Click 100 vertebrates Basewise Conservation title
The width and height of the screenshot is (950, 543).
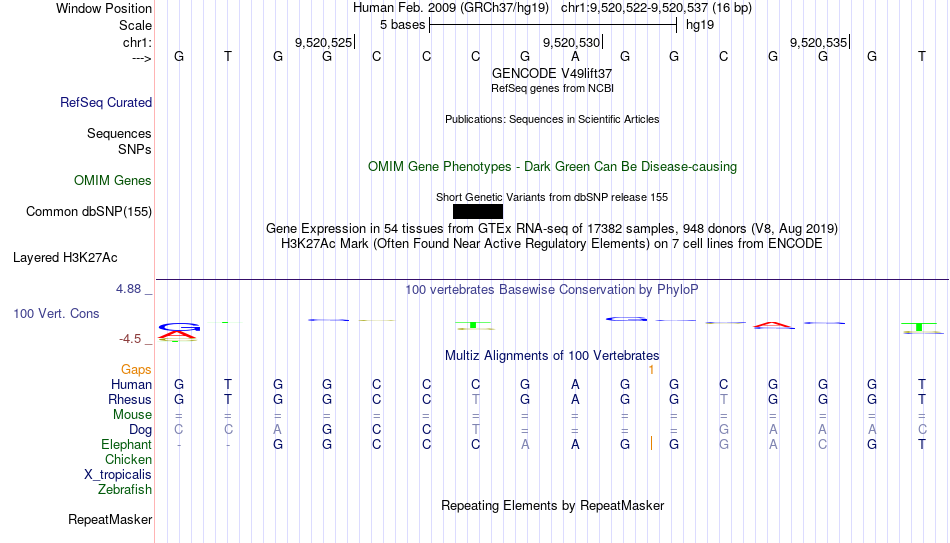tap(552, 290)
